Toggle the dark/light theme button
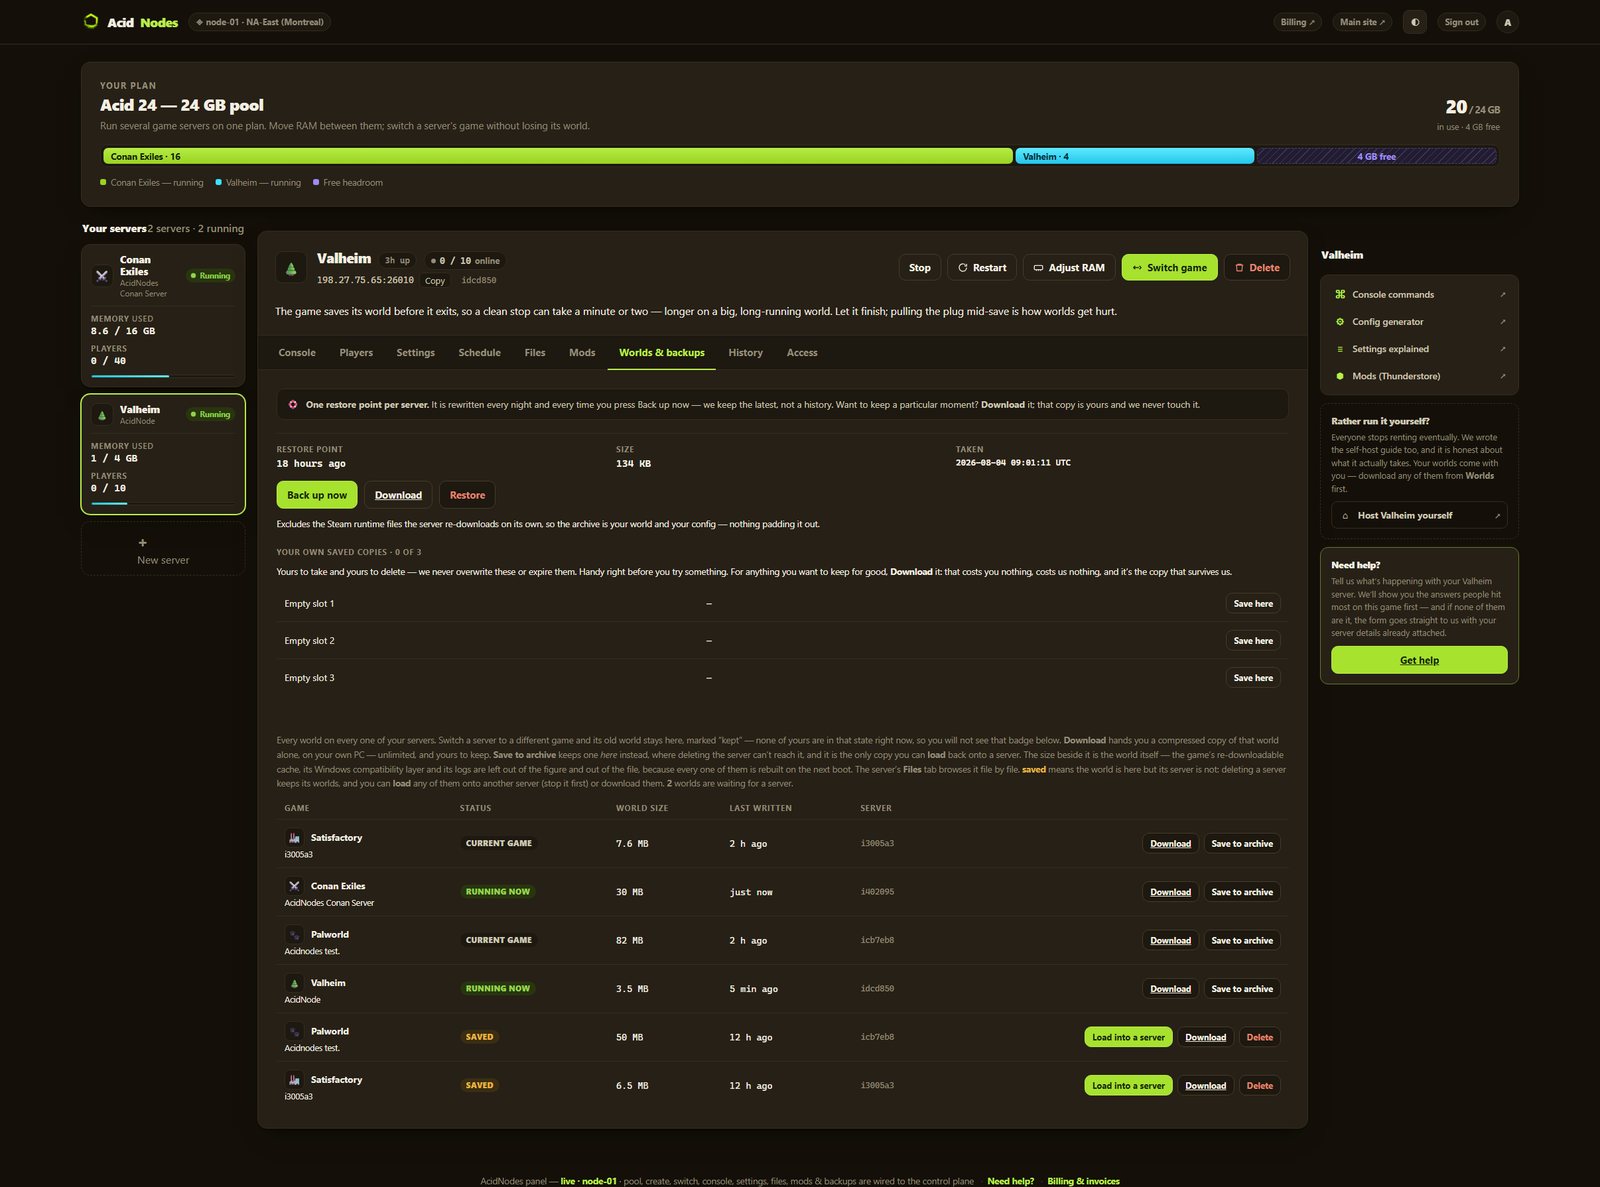This screenshot has width=1600, height=1187. point(1415,22)
